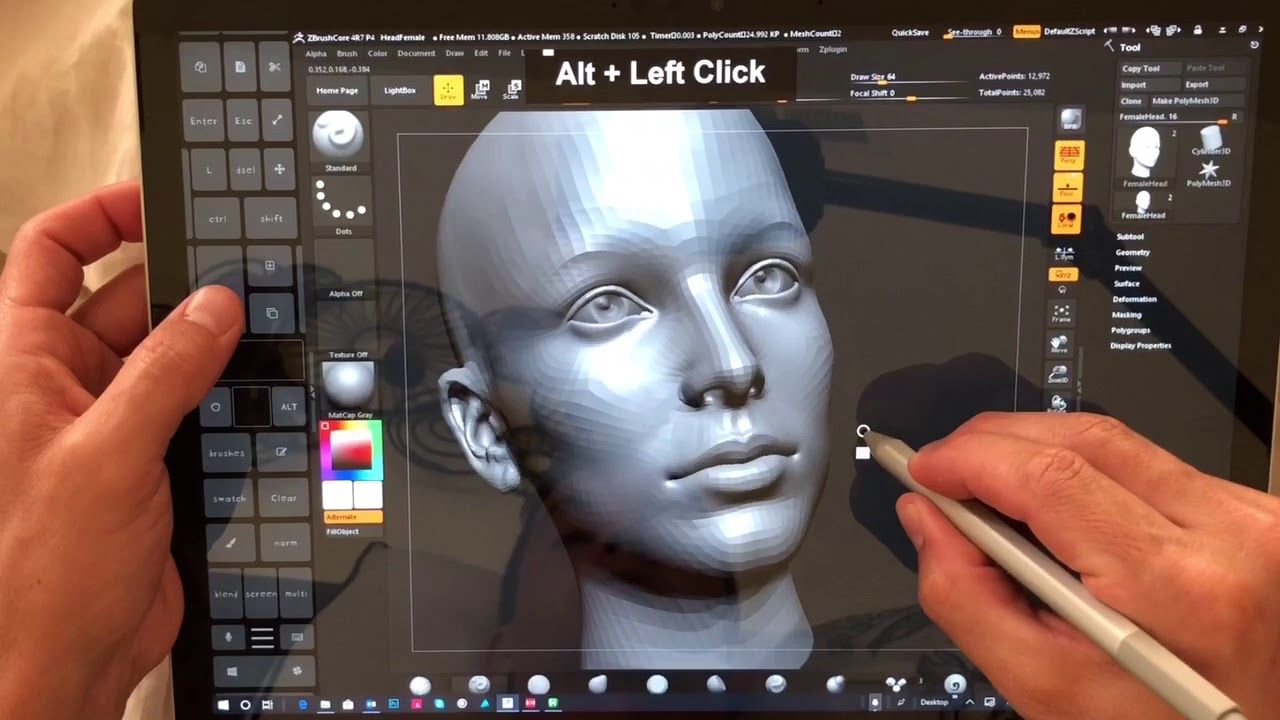Select the Scale mode icon in top toolbar

click(x=512, y=90)
